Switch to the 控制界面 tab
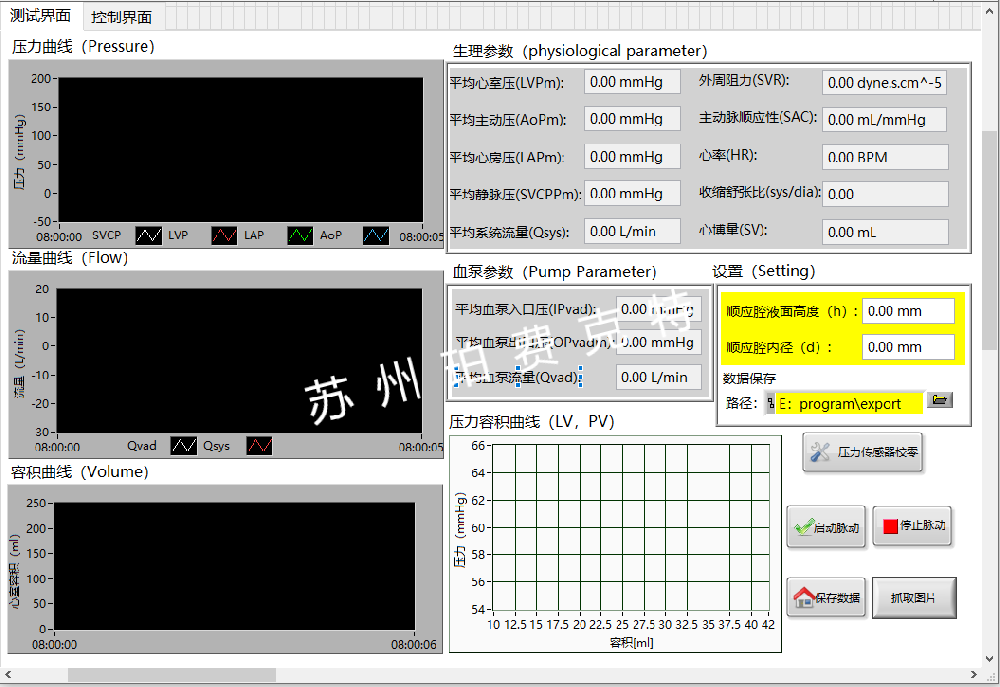1000x687 pixels. 121,17
